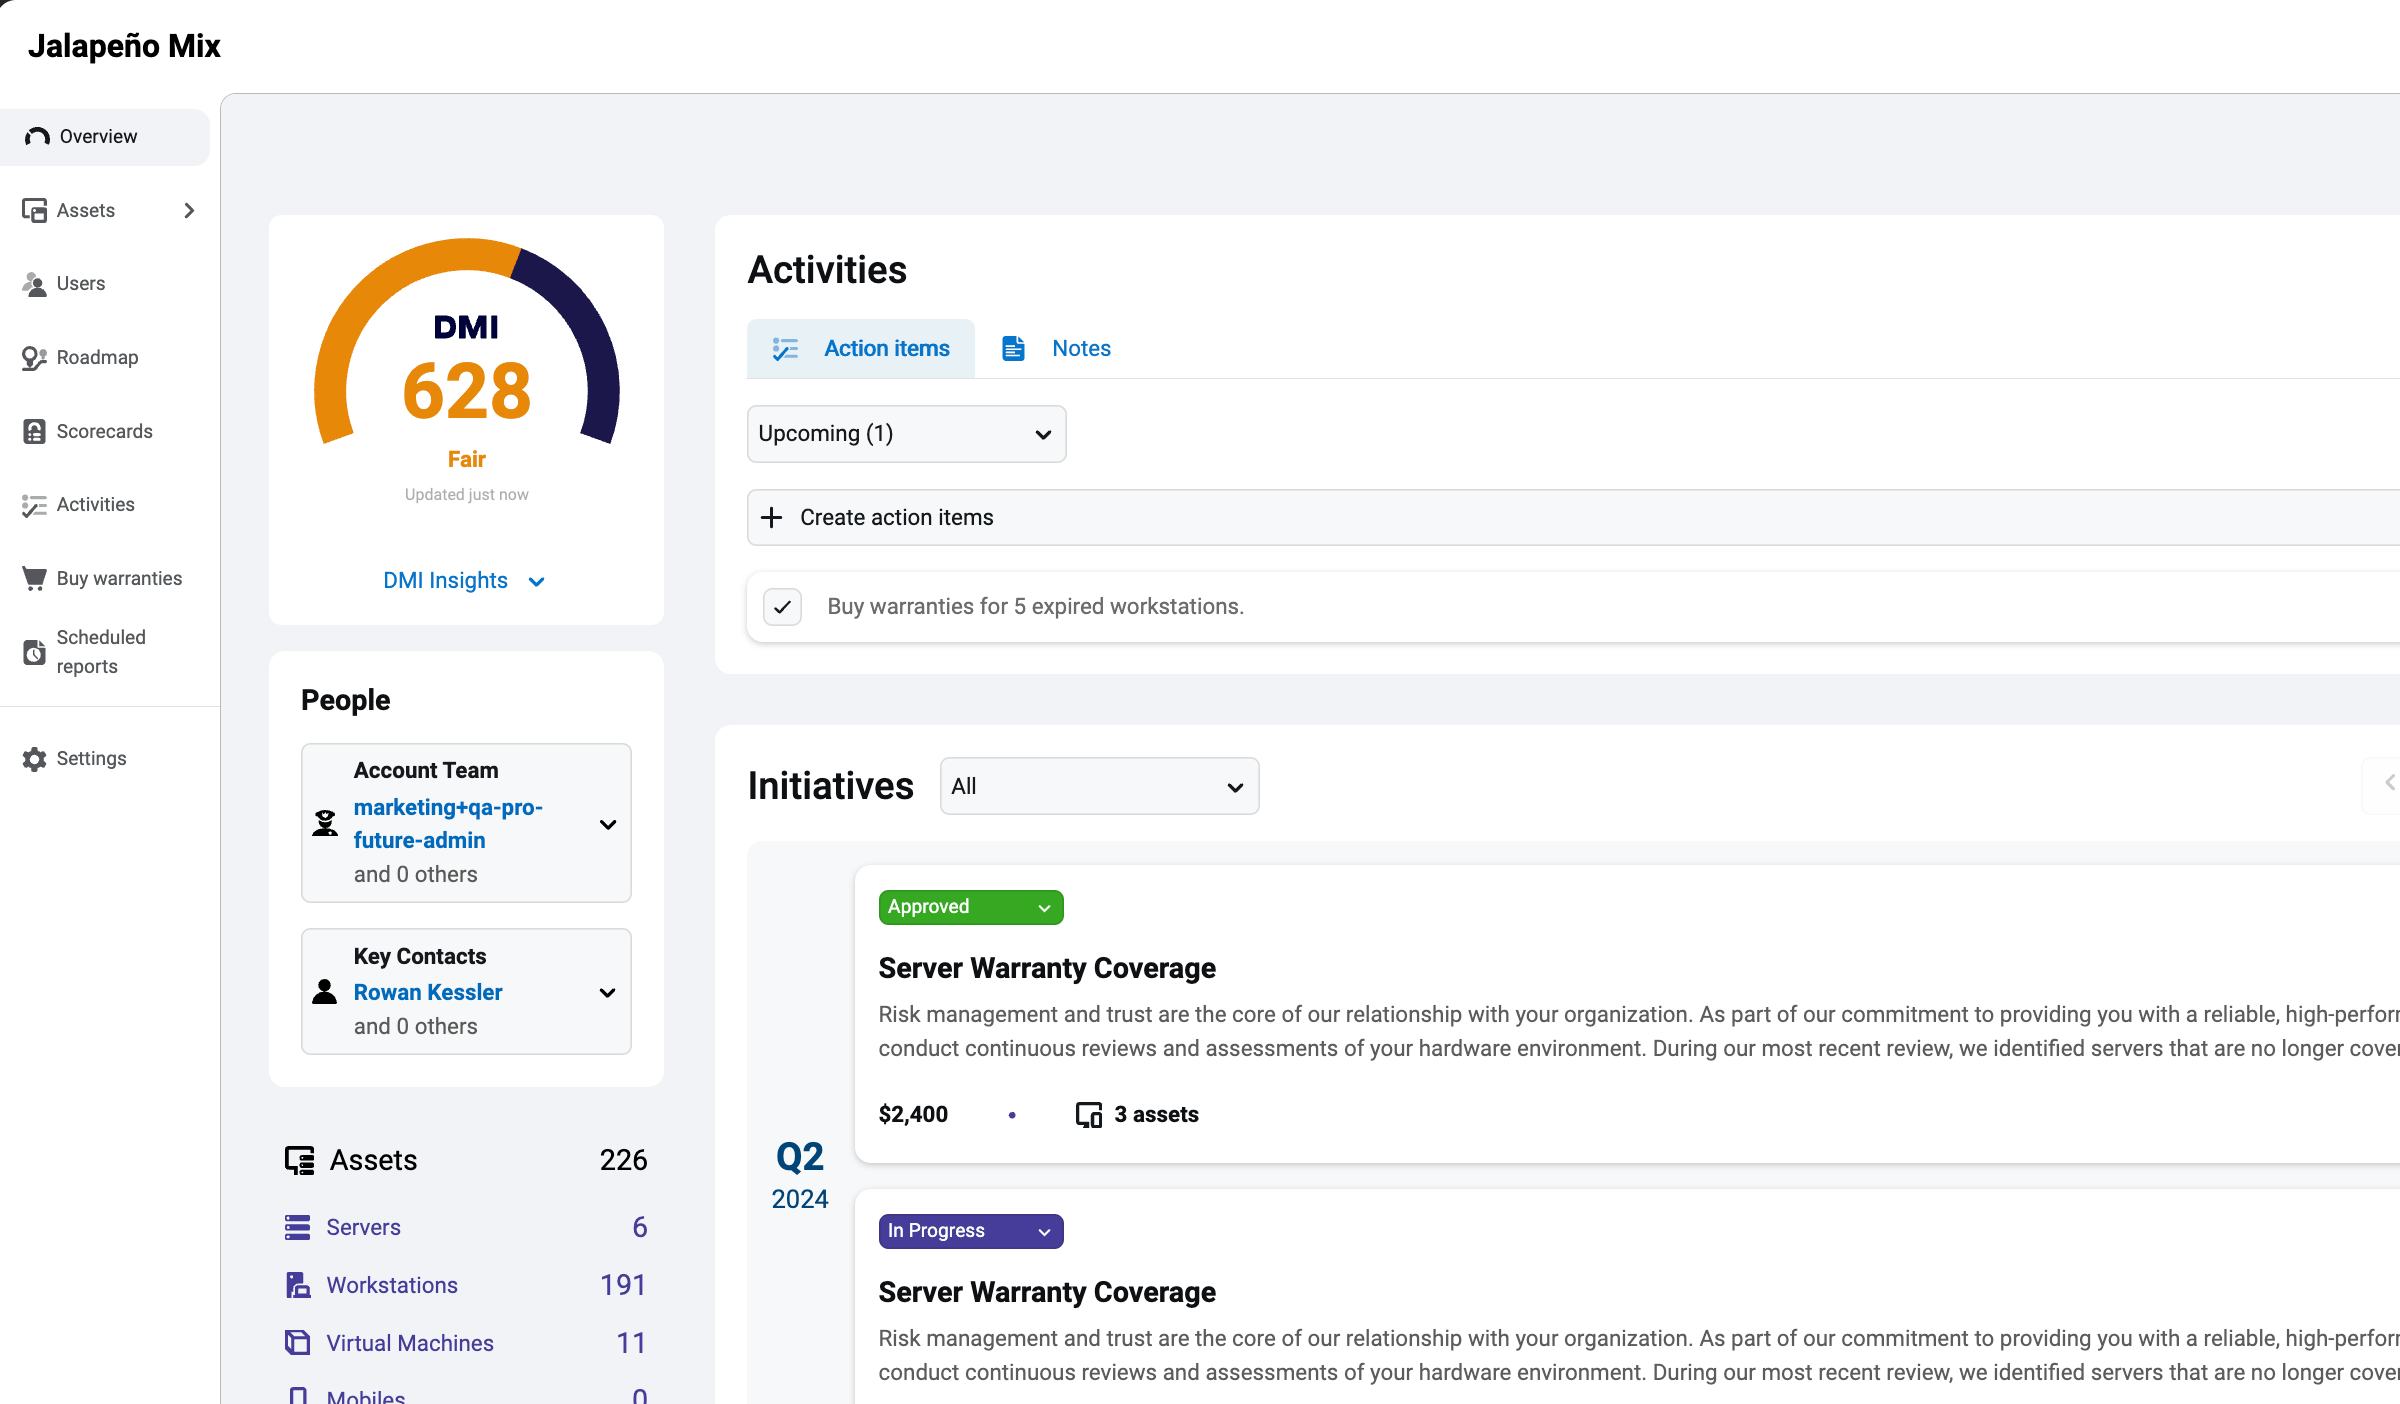Toggle the Approved status on Server Warranty Coverage
The height and width of the screenshot is (1404, 2400).
click(x=969, y=906)
